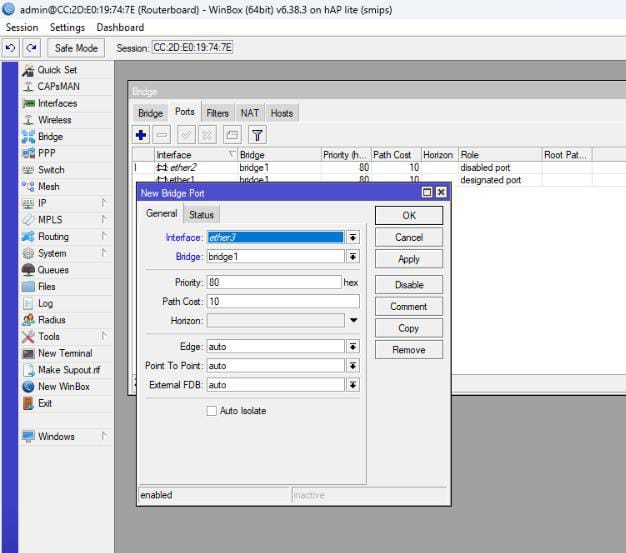Open the Edge dropdown arrow
Image resolution: width=626 pixels, height=553 pixels.
353,347
